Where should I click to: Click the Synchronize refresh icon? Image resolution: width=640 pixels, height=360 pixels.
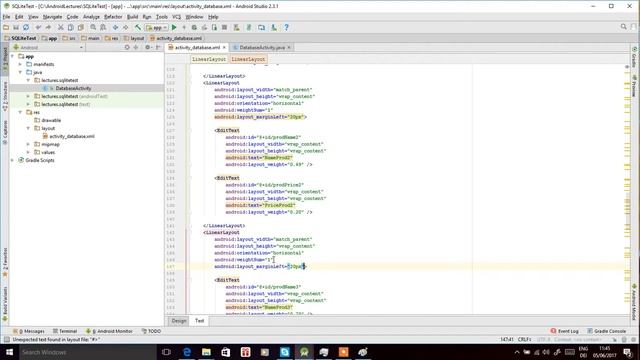click(x=26, y=27)
